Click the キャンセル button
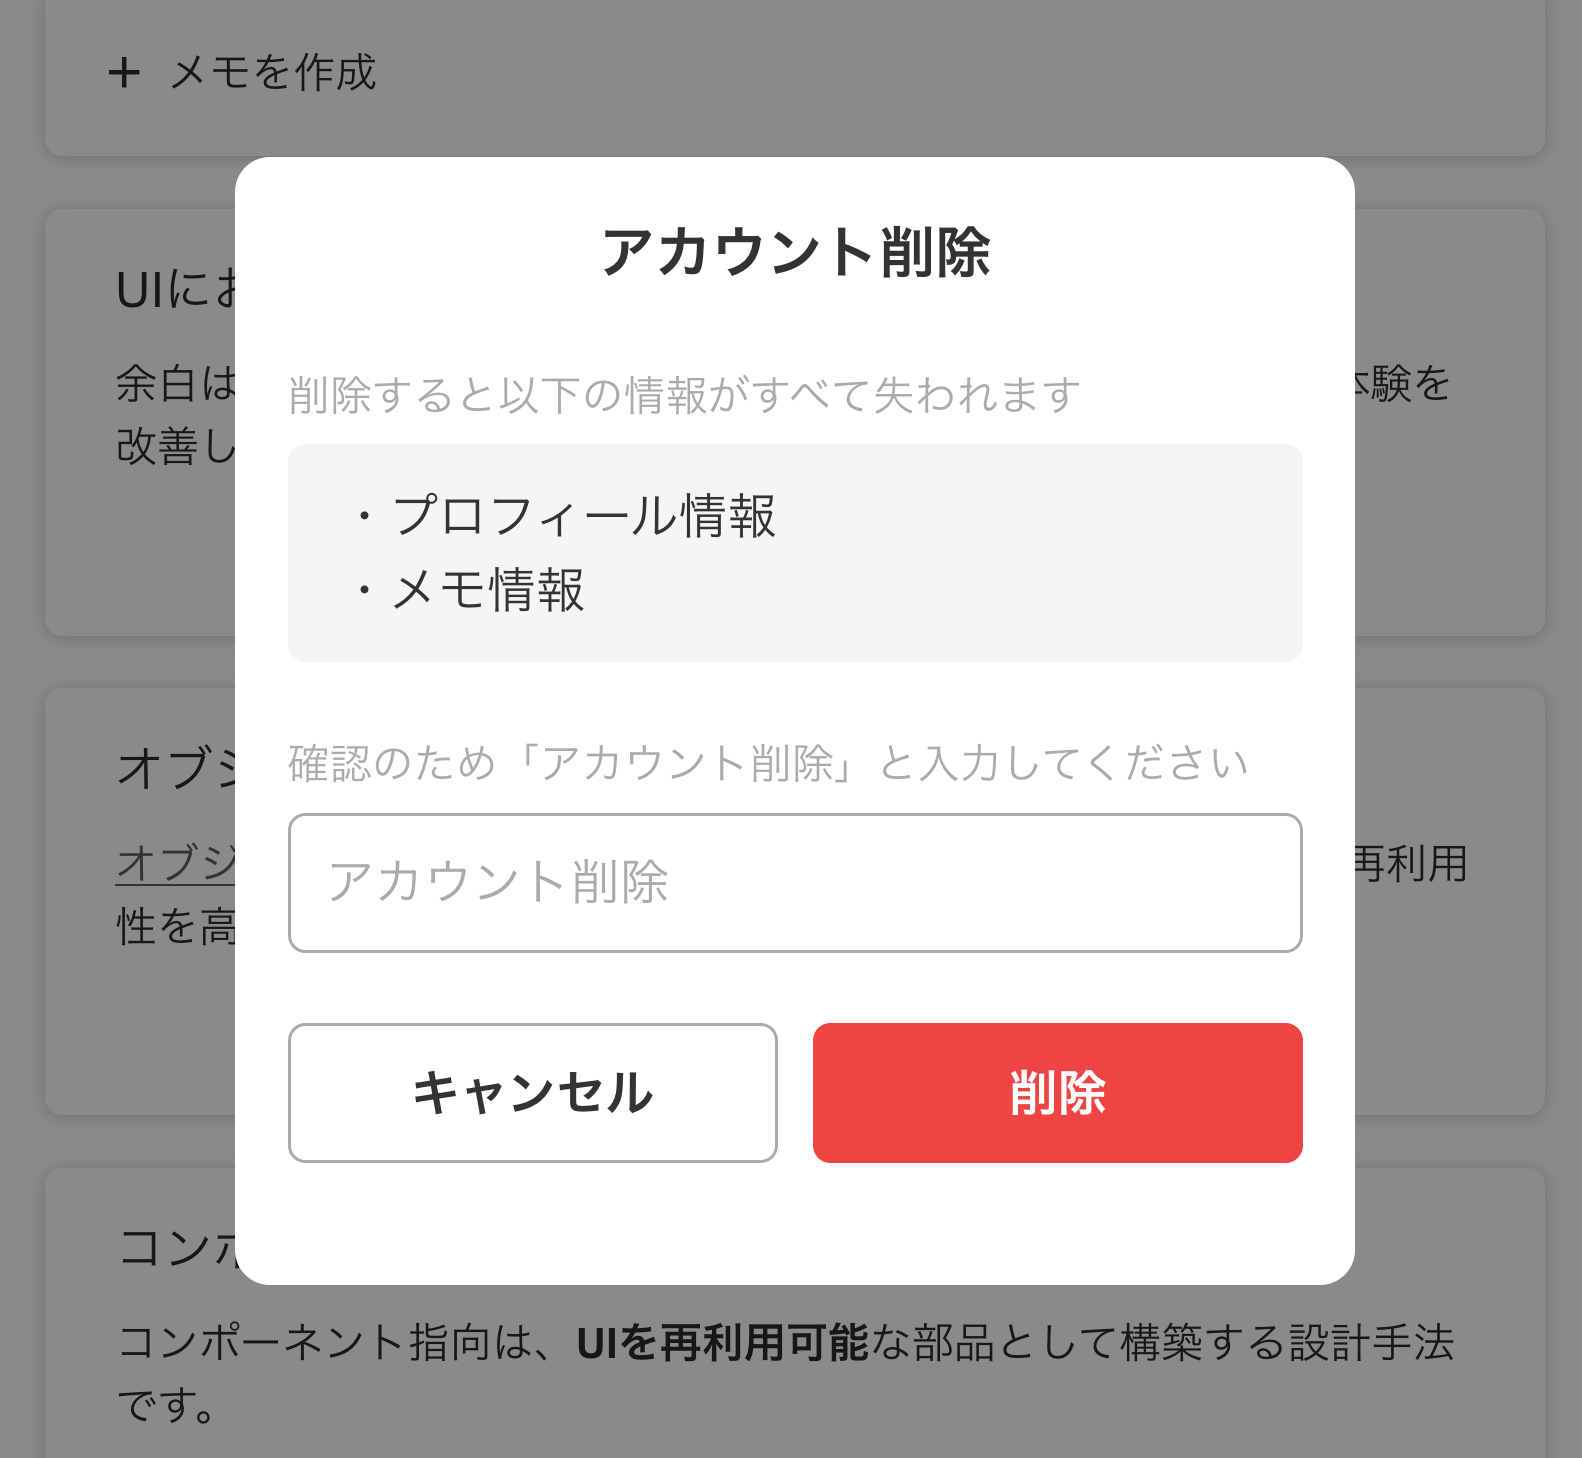Viewport: 1582px width, 1458px height. click(532, 1092)
